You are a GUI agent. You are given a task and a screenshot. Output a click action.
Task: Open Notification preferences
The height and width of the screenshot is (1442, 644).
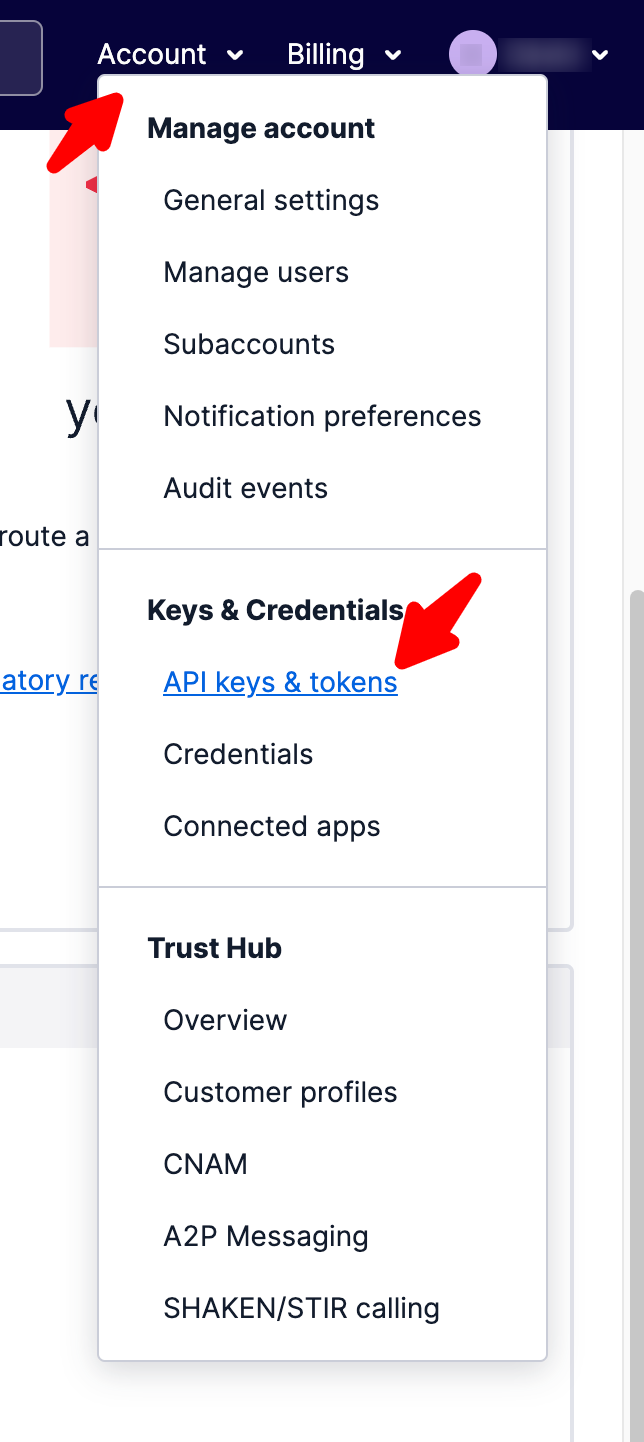pos(322,416)
